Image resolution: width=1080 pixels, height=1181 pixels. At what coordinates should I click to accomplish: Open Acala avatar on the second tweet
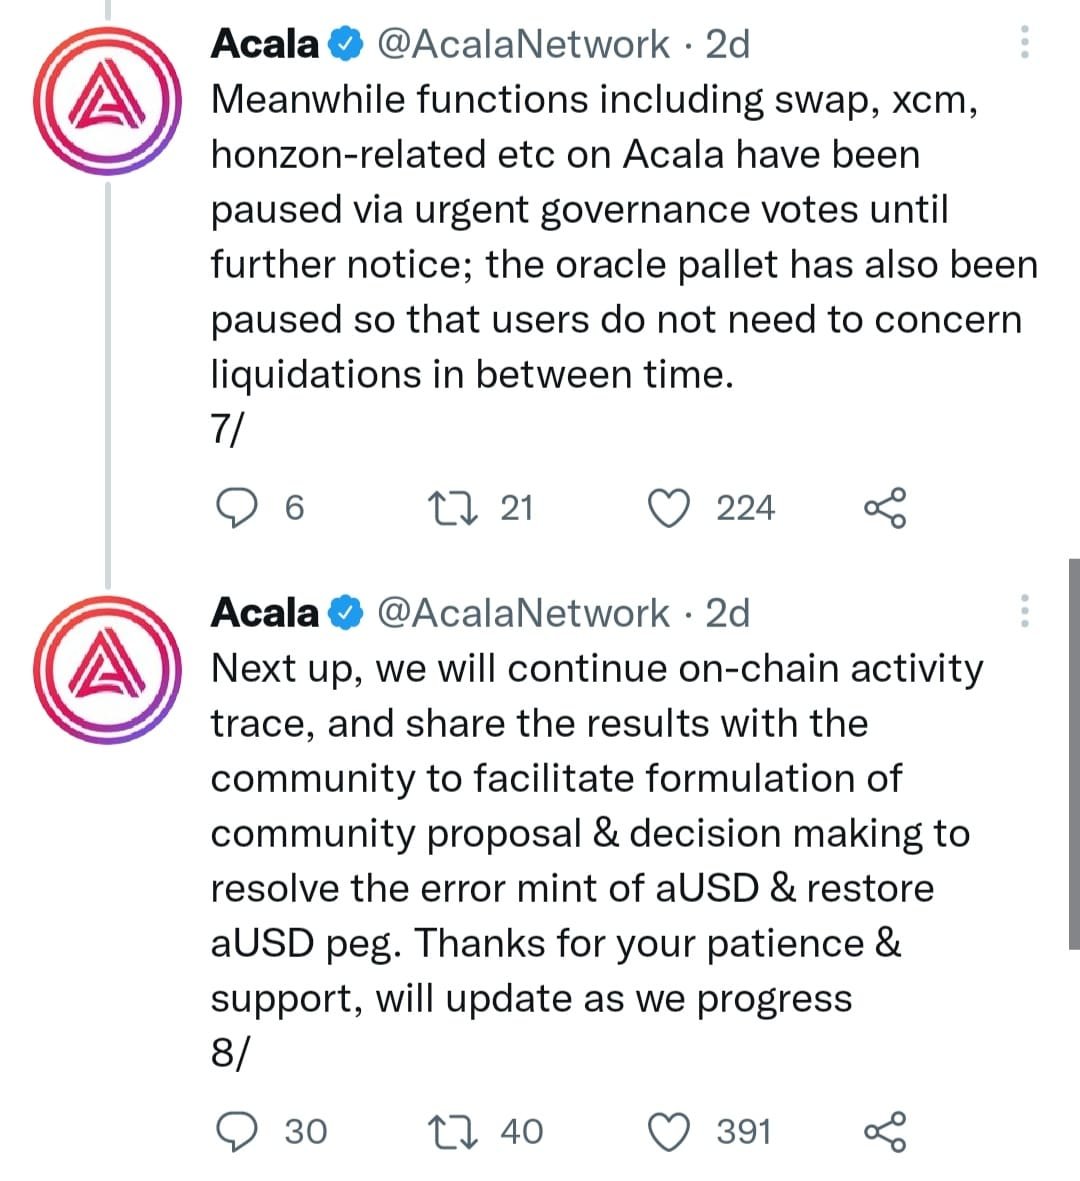pyautogui.click(x=106, y=670)
